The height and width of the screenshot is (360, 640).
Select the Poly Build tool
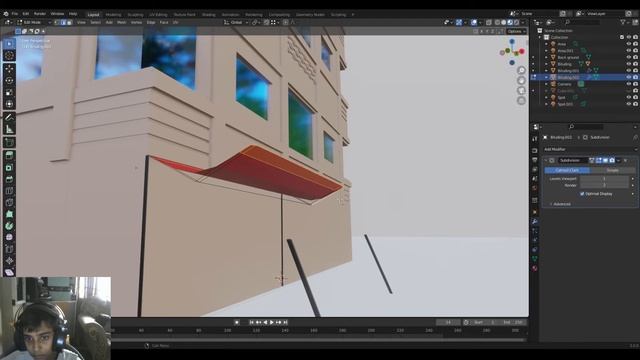click(9, 214)
